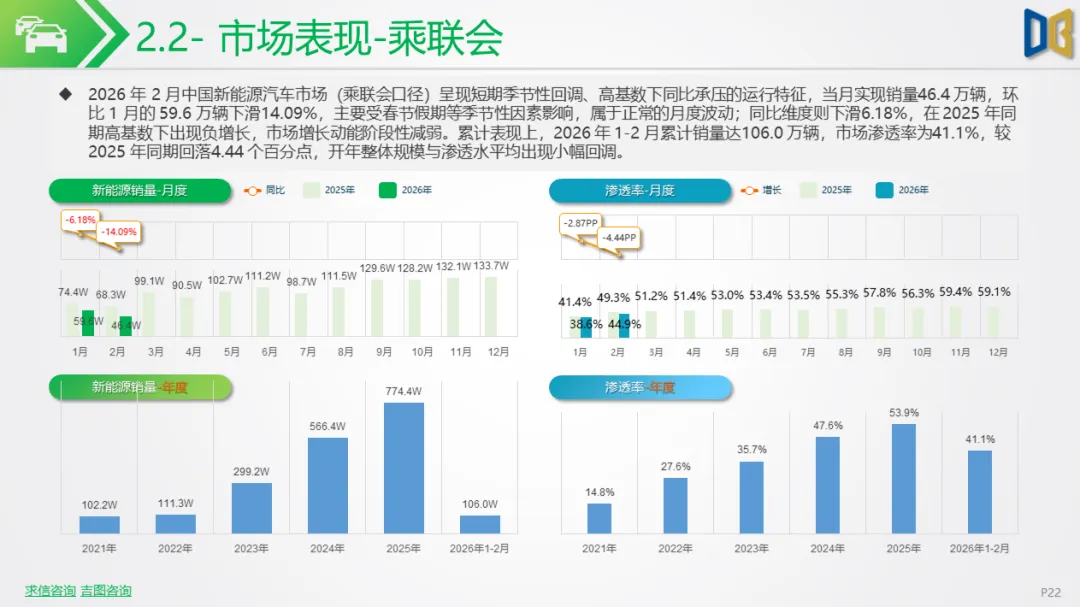Viewport: 1080px width, 607px height.
Task: Click the diamond bullet before the summary paragraph
Action: click(68, 92)
